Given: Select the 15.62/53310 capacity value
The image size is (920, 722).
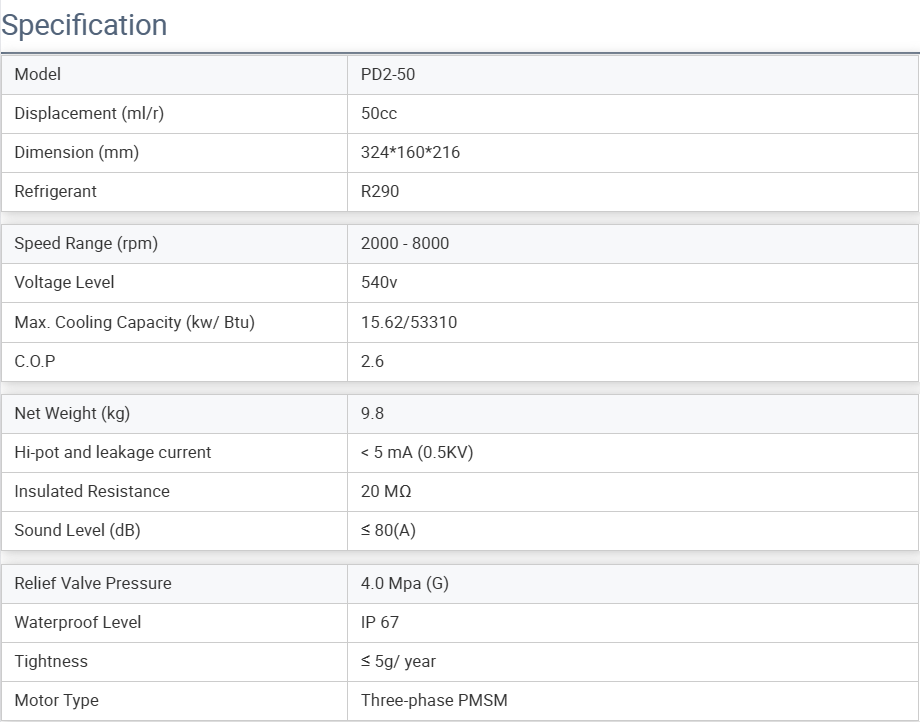Looking at the screenshot, I should coord(409,323).
